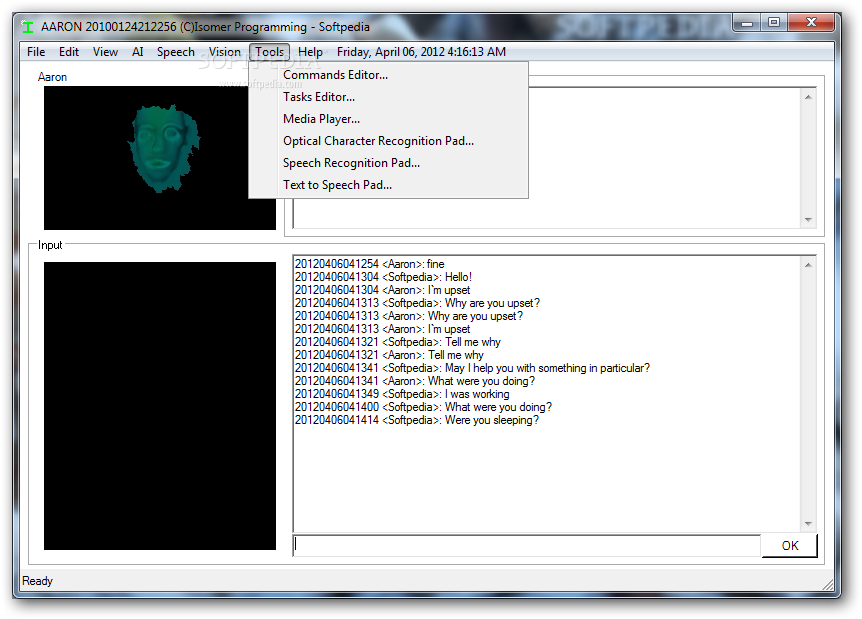Click the log line 'Softpedia: Hello!'
862x619 pixels.
click(383, 277)
